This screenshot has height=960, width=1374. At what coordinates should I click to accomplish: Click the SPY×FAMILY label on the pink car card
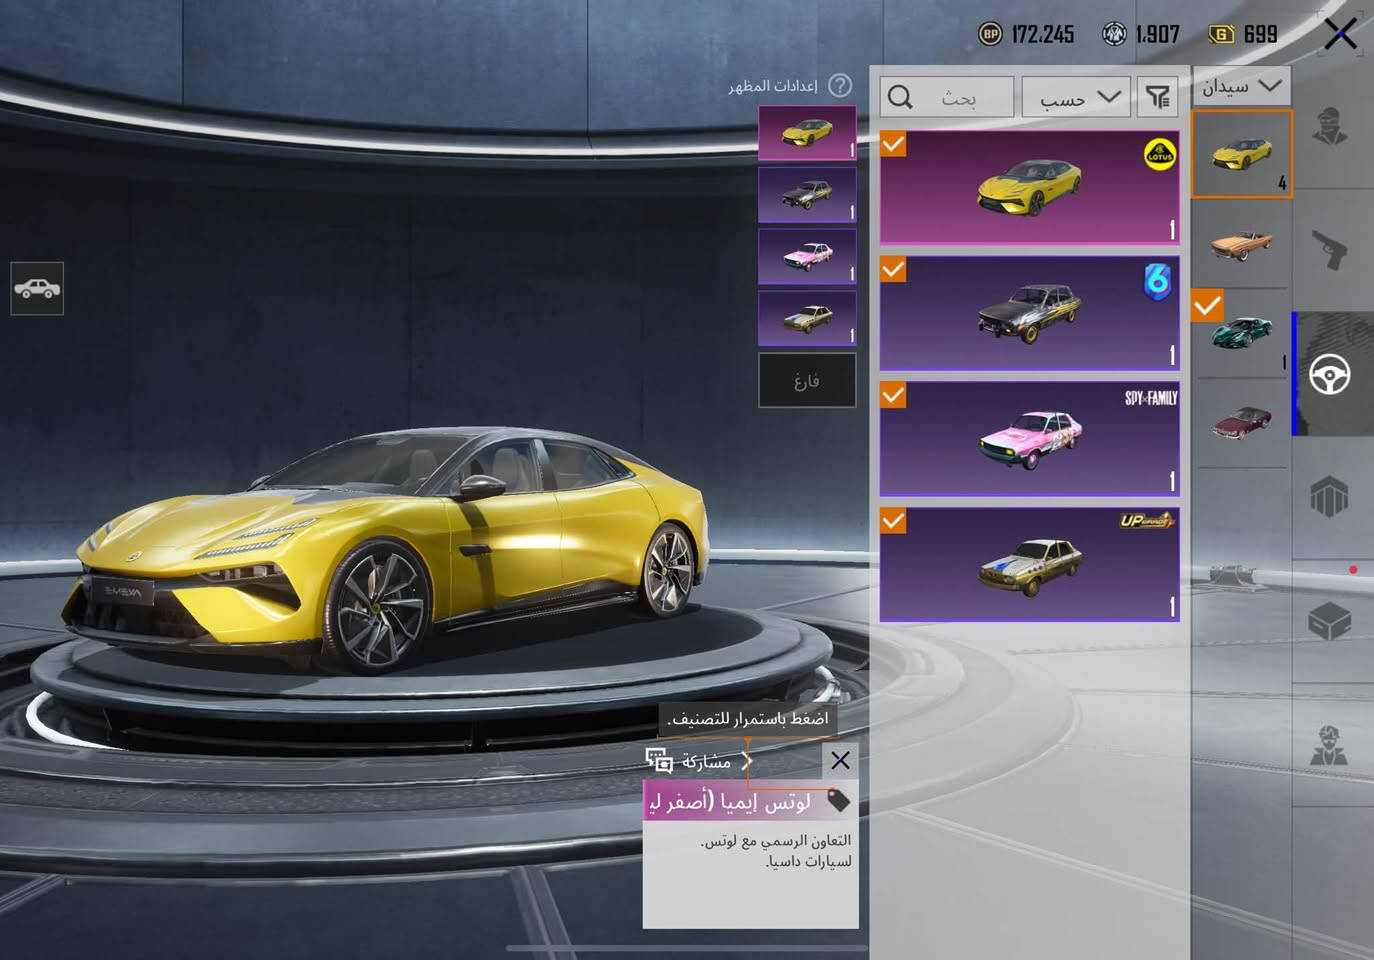coord(1151,398)
